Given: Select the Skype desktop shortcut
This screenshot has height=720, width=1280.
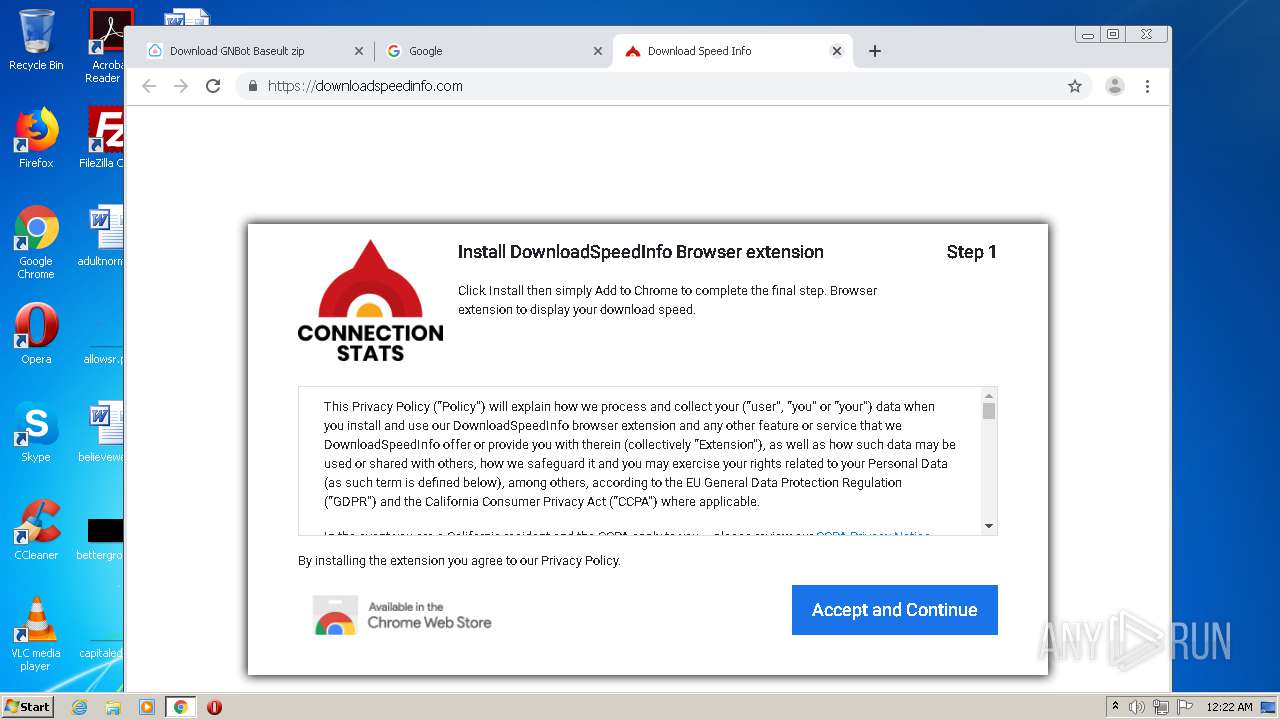Looking at the screenshot, I should click(x=36, y=432).
